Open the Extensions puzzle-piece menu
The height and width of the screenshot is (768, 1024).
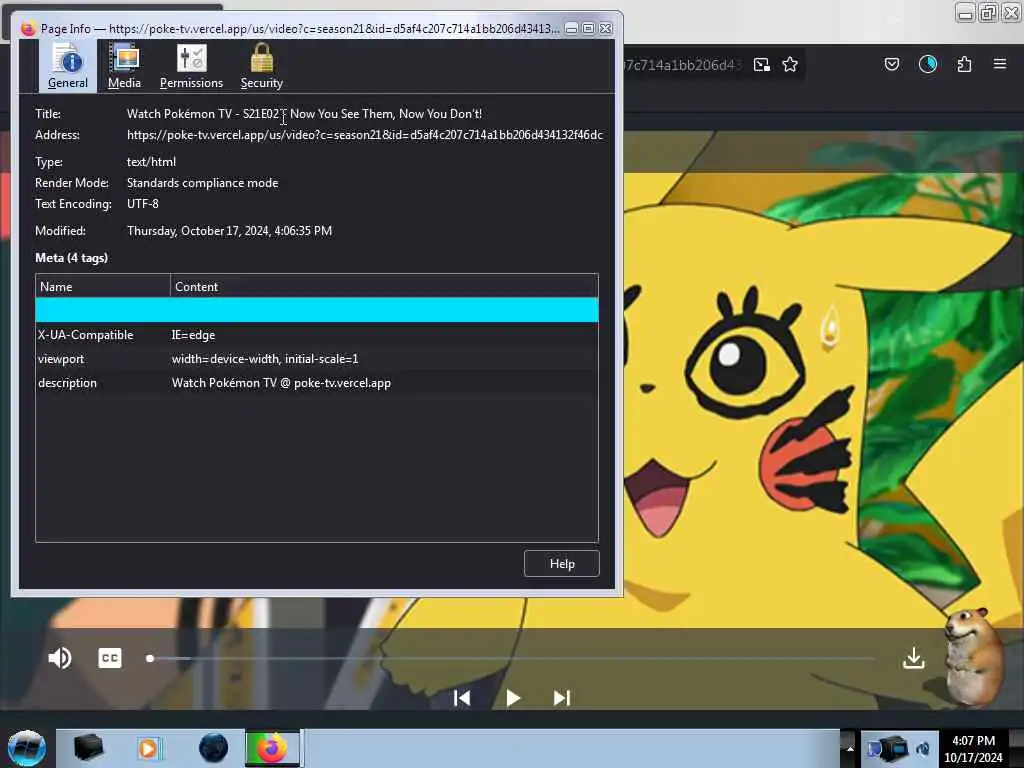(964, 64)
